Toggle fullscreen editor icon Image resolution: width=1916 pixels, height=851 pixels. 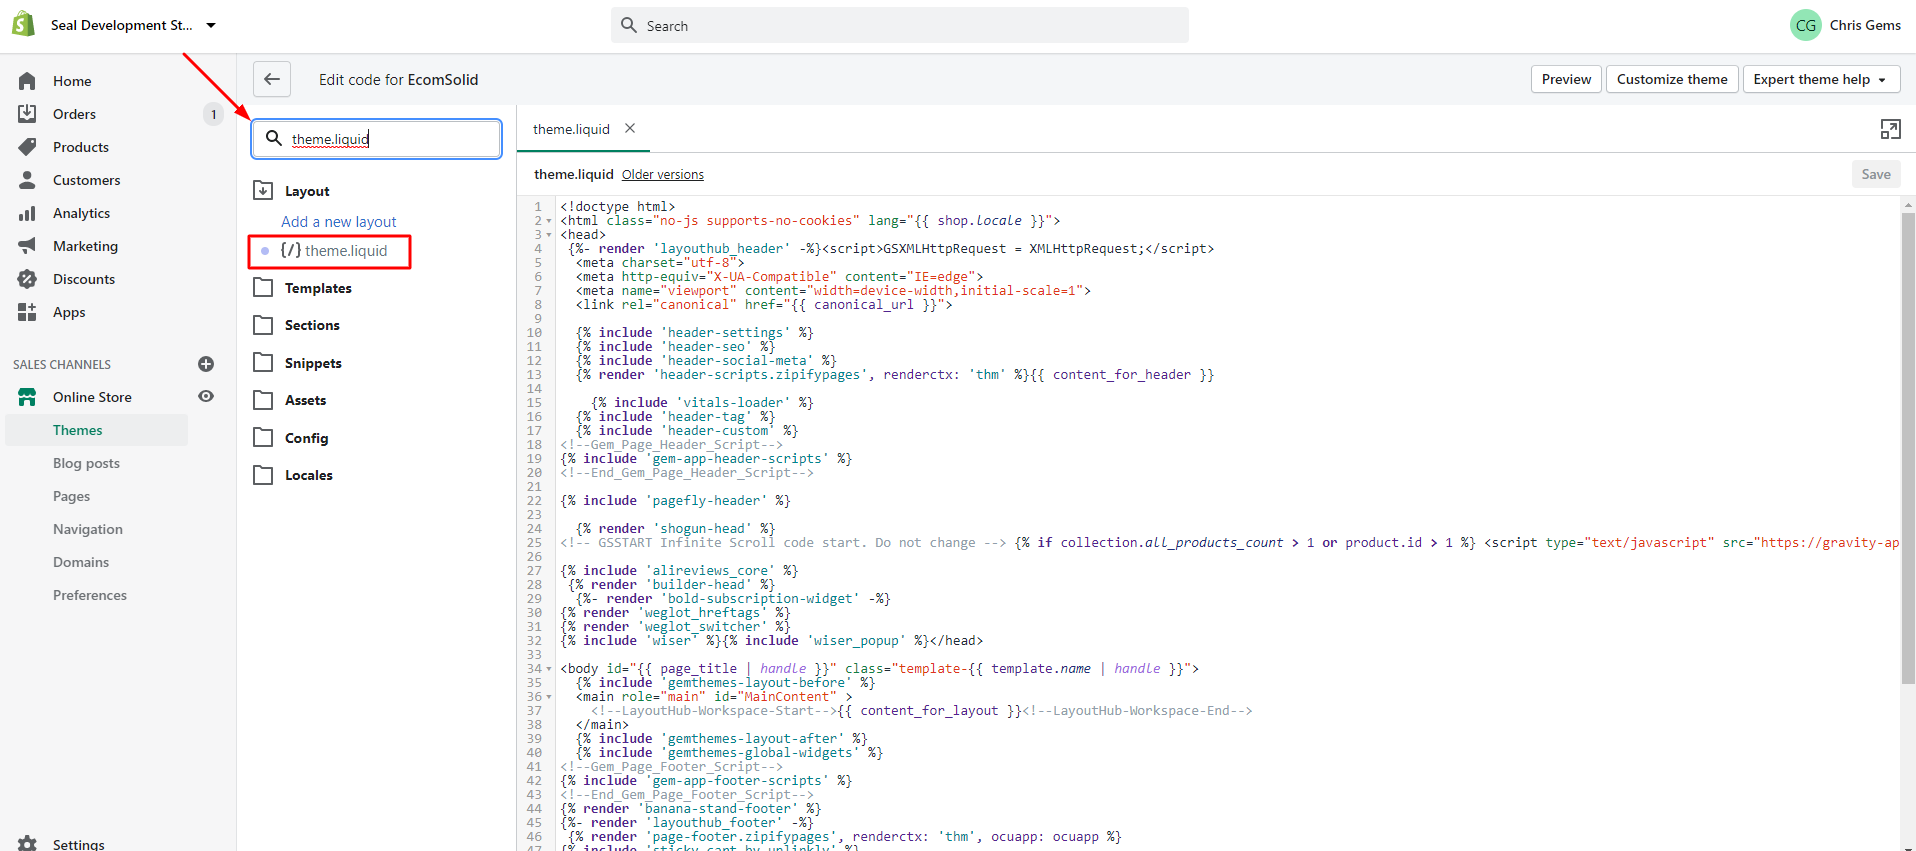click(x=1890, y=129)
